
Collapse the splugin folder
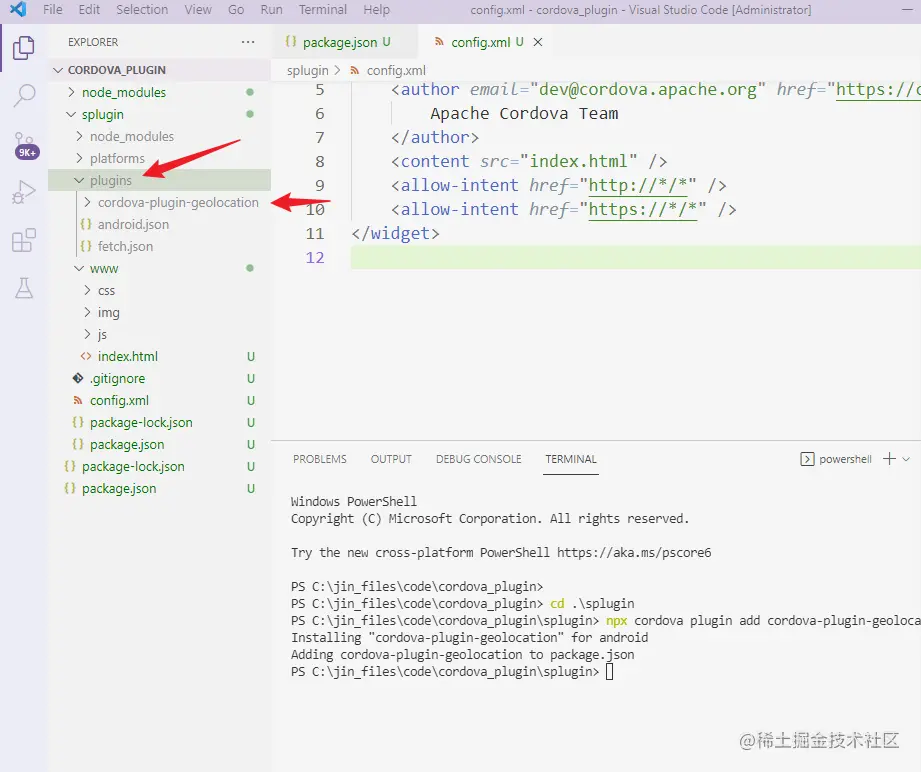pyautogui.click(x=160, y=114)
